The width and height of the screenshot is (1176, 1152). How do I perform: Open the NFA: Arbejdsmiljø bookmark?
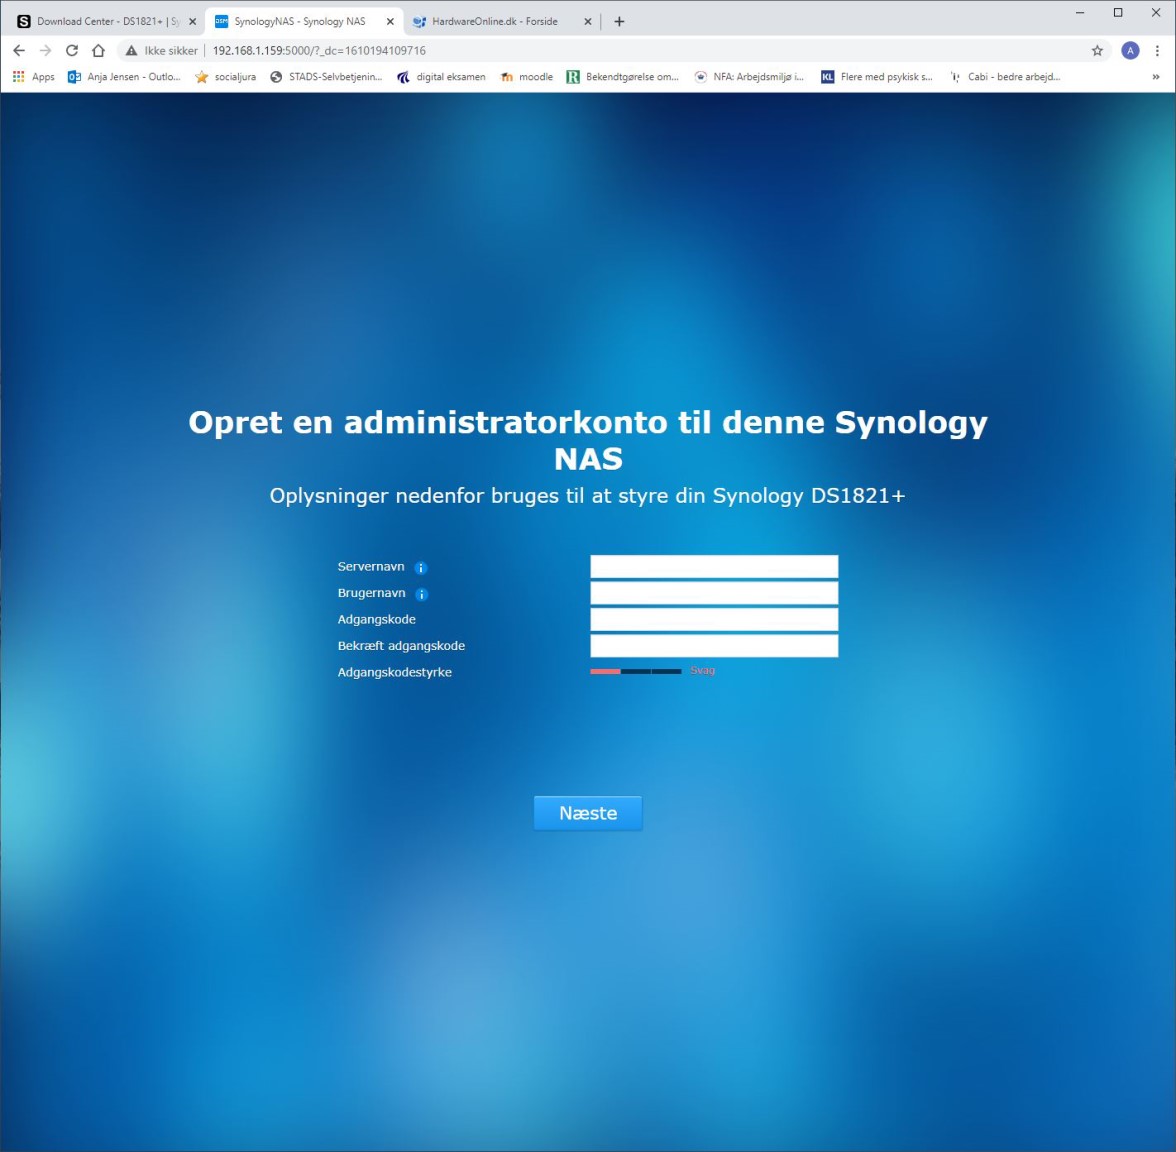pyautogui.click(x=749, y=76)
